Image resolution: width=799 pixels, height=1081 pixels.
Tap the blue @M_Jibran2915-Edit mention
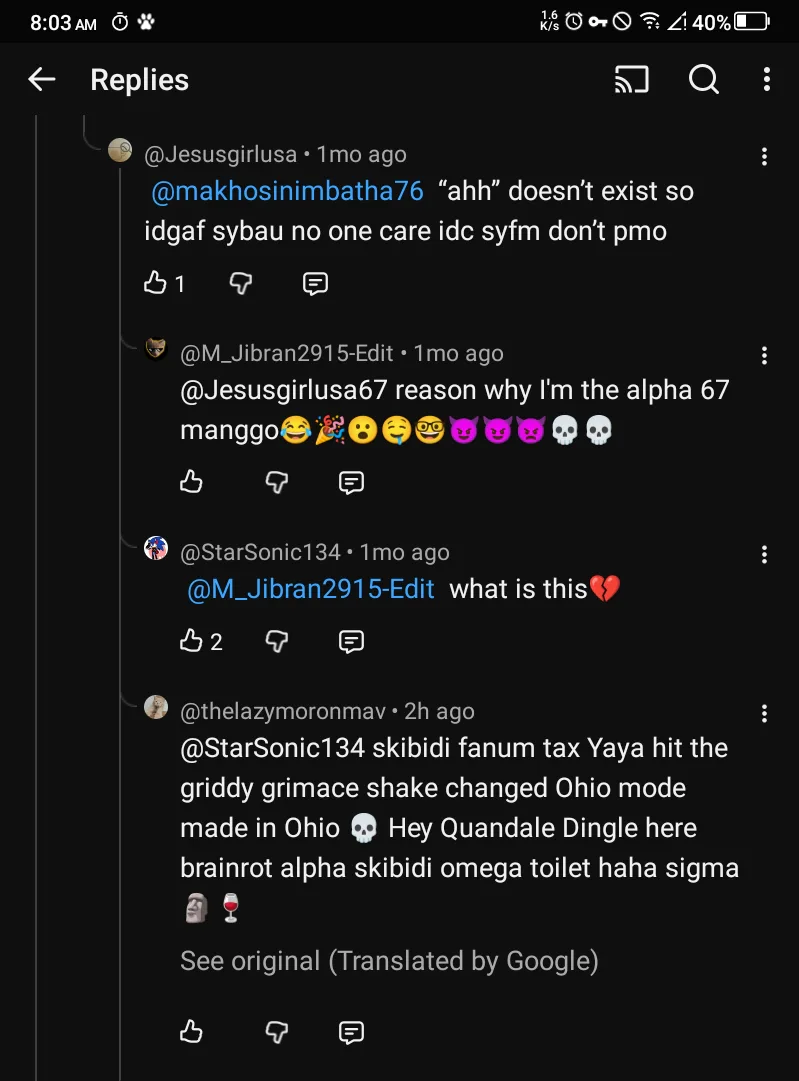click(x=311, y=589)
